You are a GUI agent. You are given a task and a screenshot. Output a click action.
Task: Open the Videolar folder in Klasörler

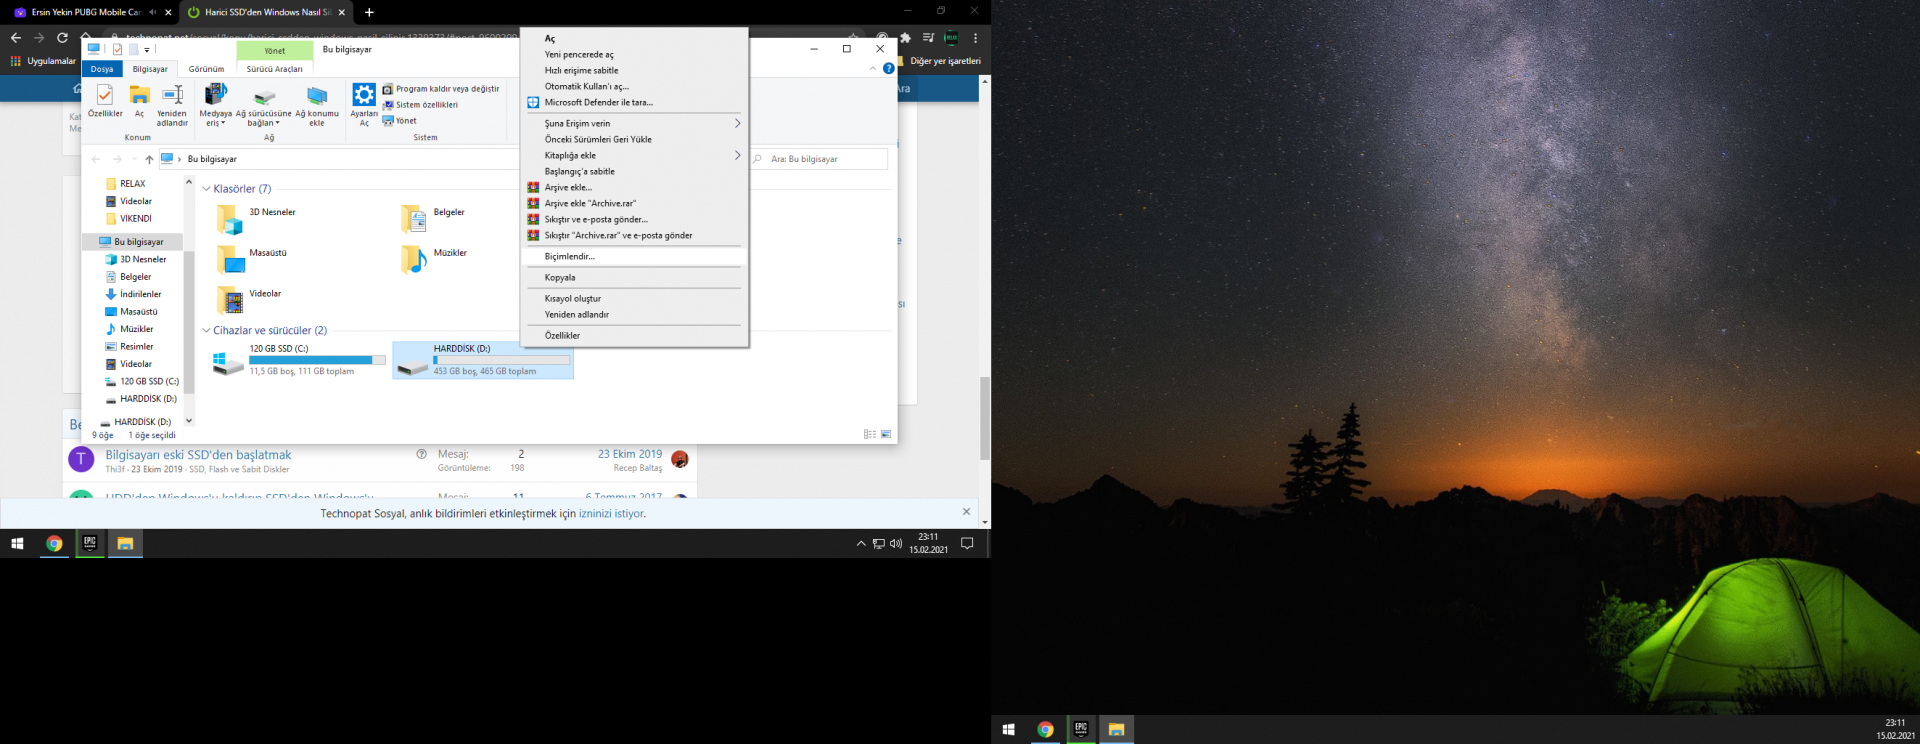(x=230, y=301)
